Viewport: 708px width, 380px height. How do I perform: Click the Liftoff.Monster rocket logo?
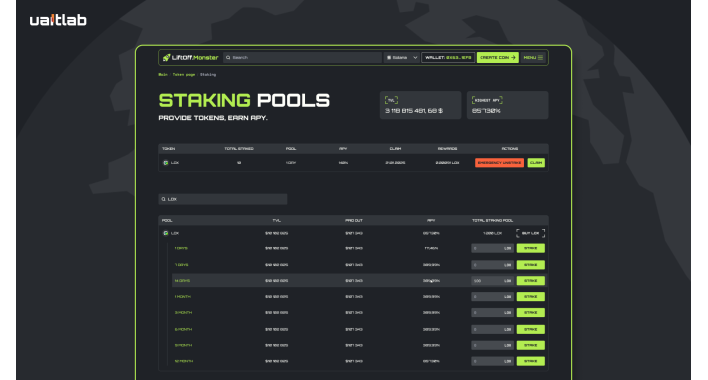(x=190, y=57)
